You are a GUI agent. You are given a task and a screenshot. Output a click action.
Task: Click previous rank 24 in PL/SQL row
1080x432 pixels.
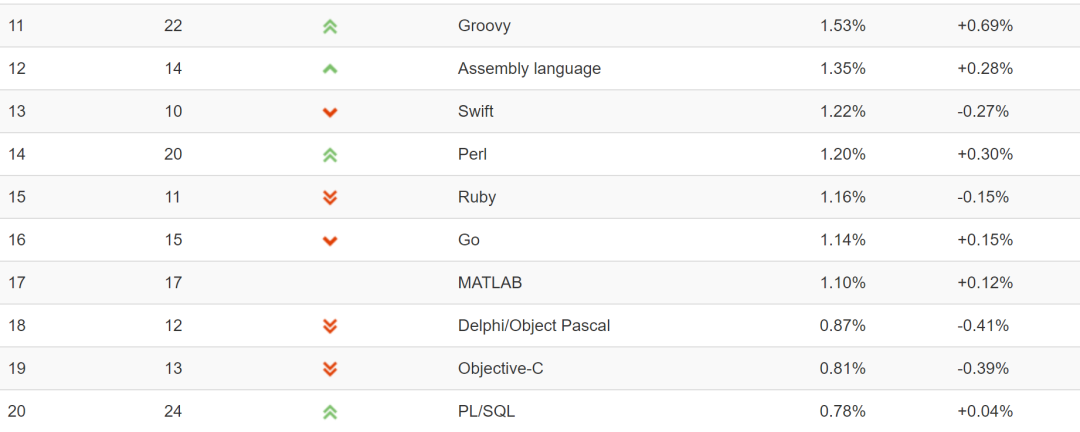[x=174, y=411]
